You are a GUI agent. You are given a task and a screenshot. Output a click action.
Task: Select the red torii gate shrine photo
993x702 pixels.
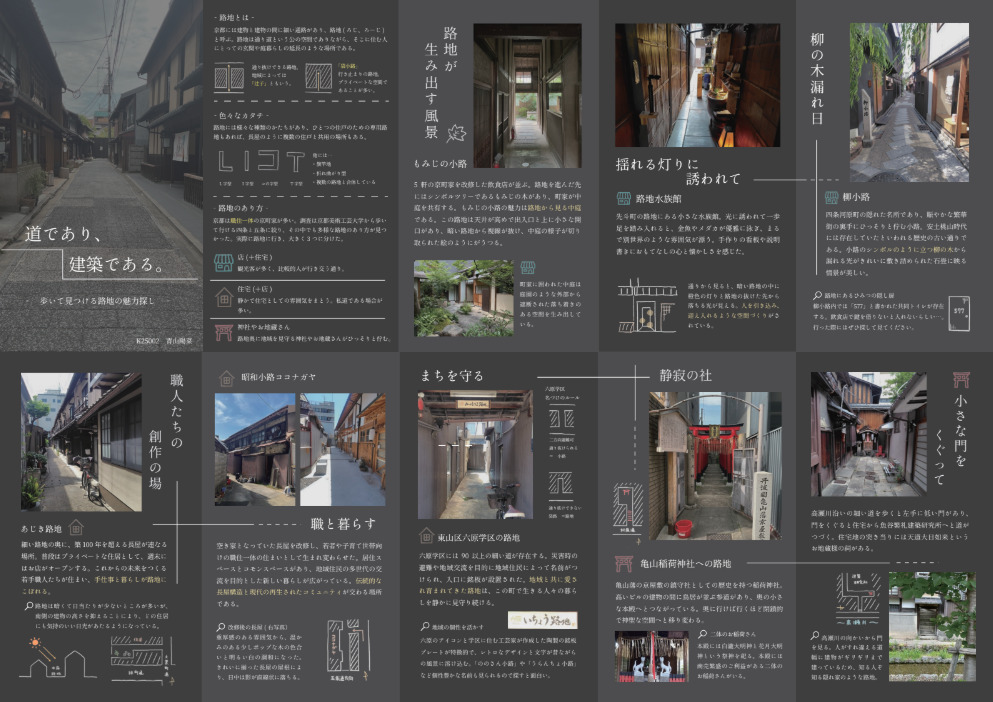point(715,466)
